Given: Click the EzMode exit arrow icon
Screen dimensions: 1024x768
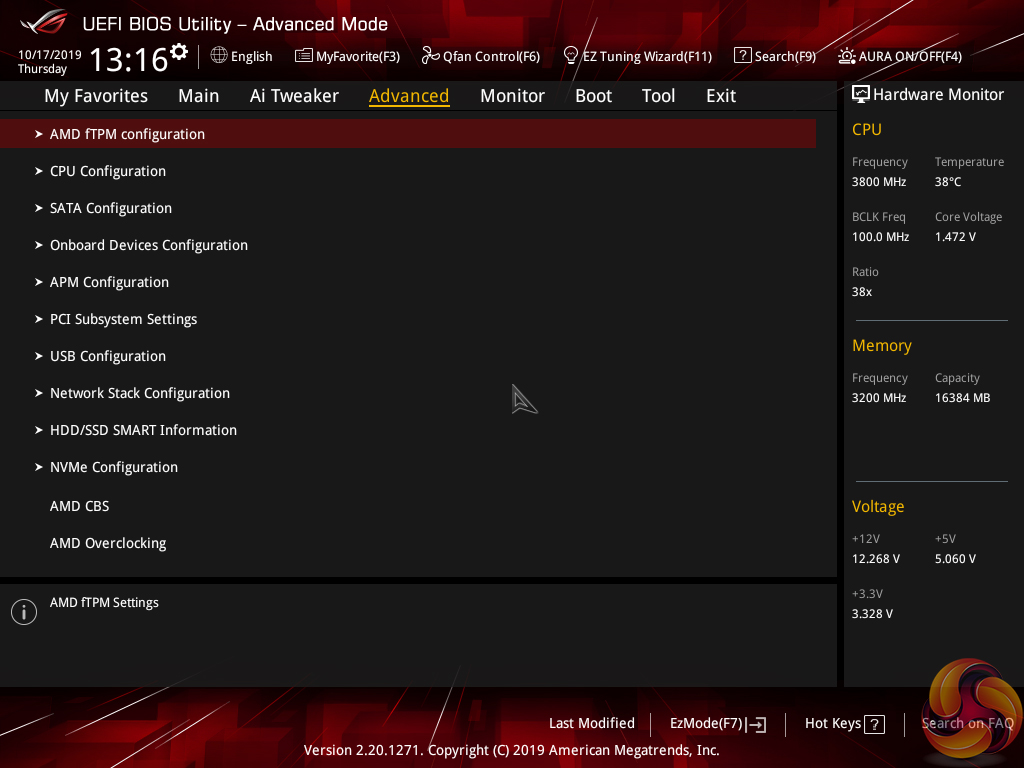Looking at the screenshot, I should click(756, 724).
